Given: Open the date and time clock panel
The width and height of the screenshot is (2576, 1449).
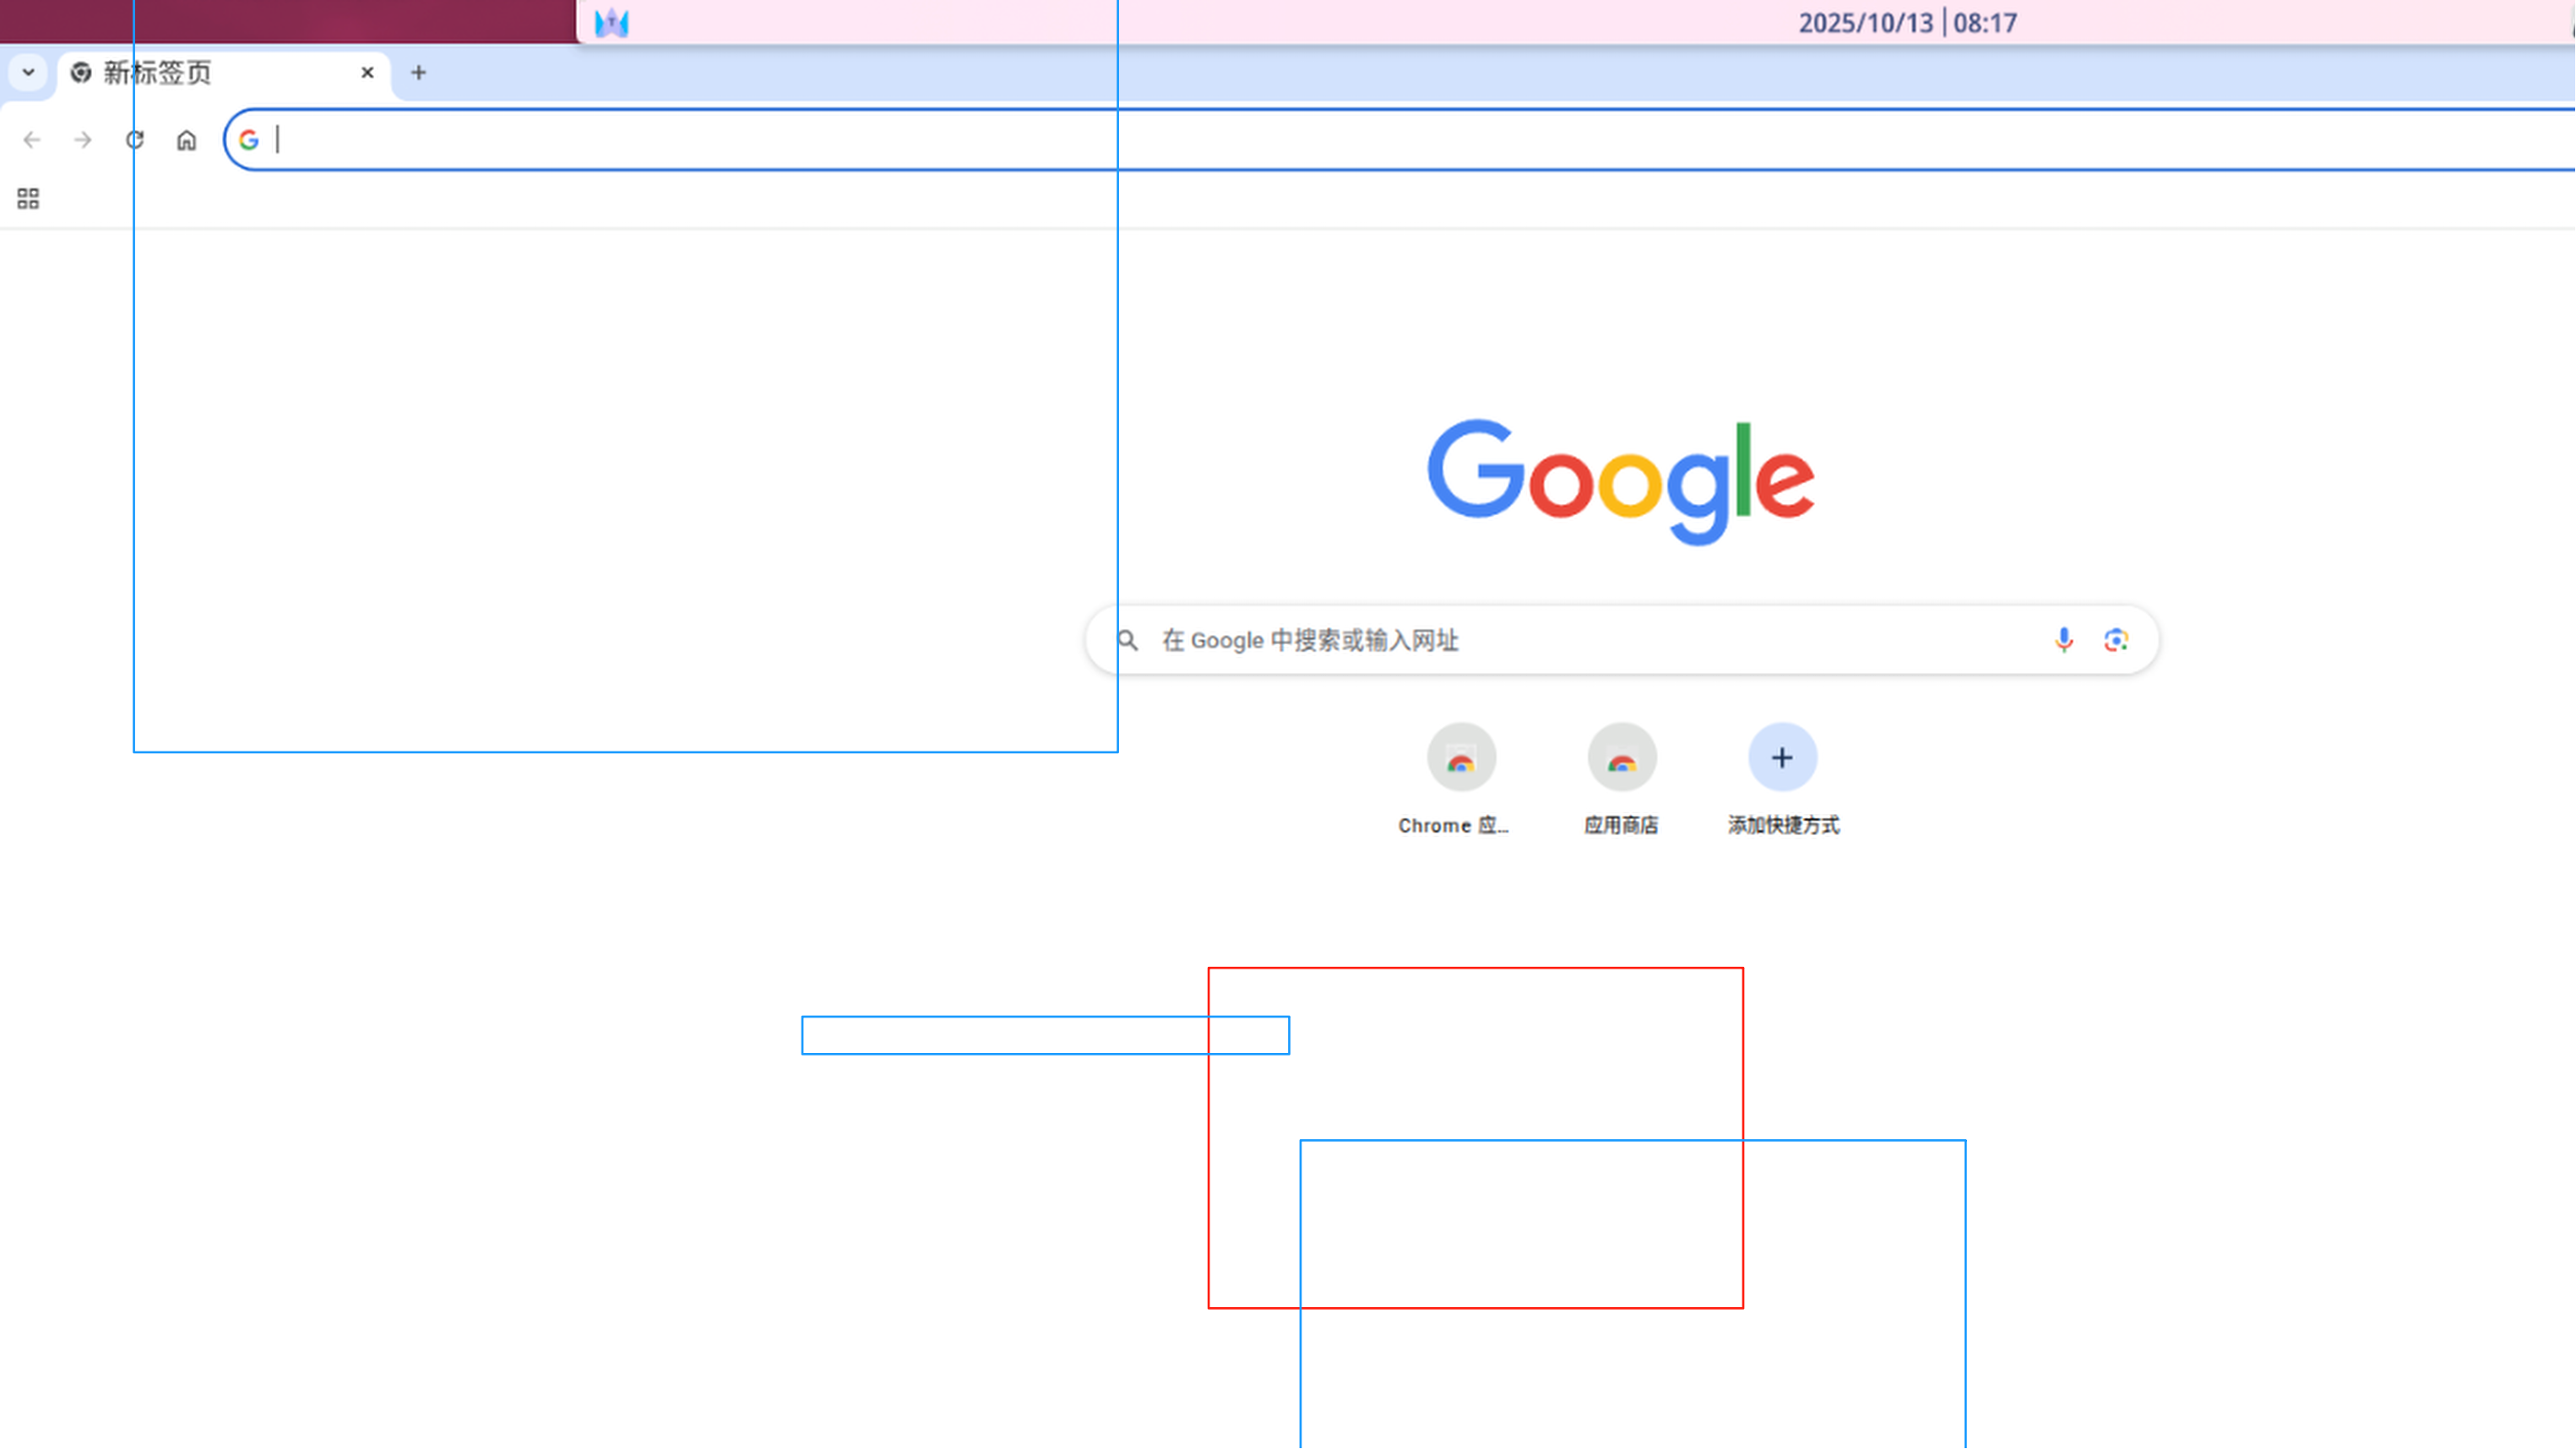Looking at the screenshot, I should coord(1907,22).
